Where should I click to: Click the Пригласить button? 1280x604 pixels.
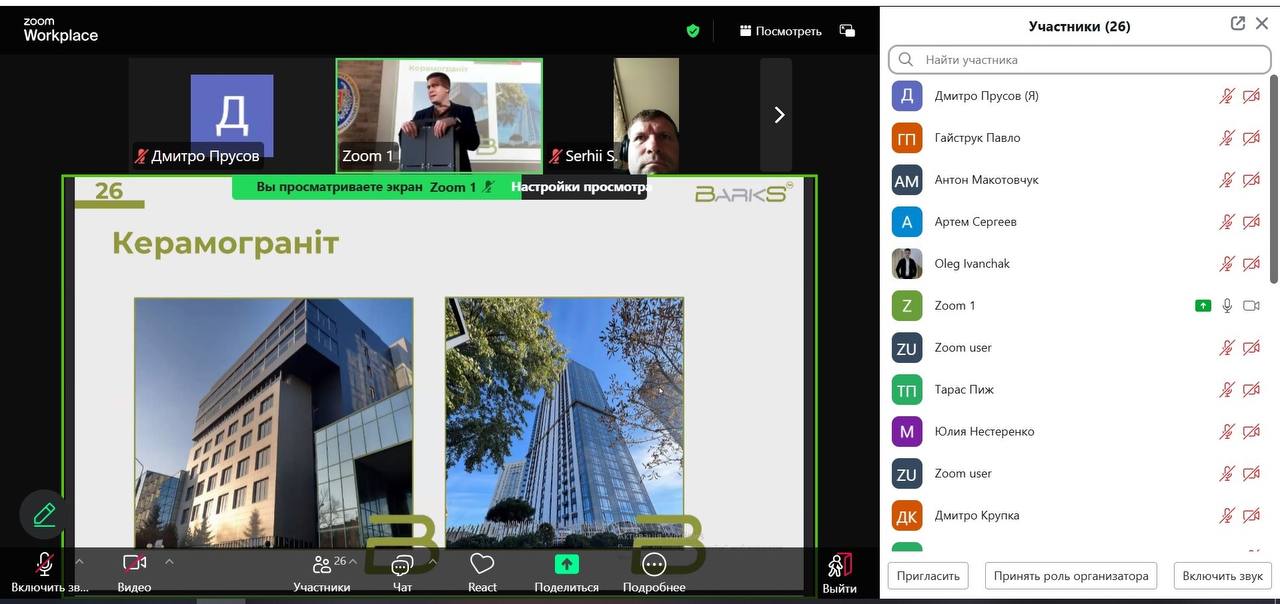pyautogui.click(x=928, y=576)
